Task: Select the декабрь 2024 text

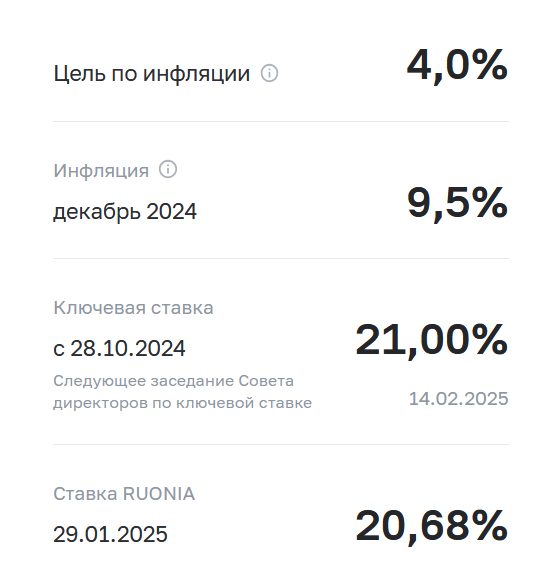Action: pos(125,212)
